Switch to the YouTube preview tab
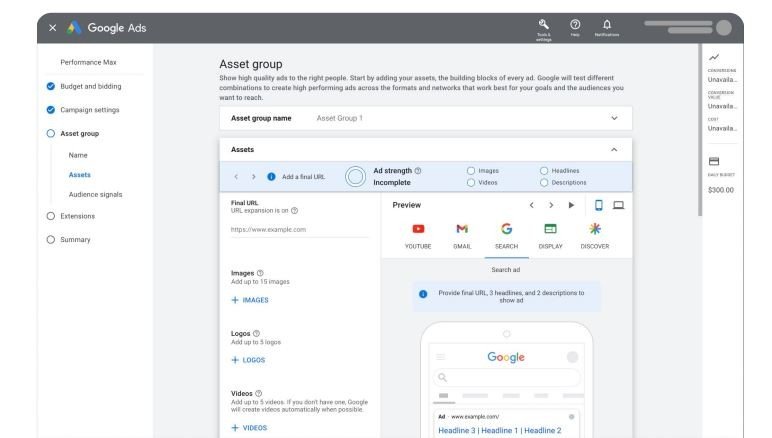This screenshot has height=438, width=772. coord(418,236)
